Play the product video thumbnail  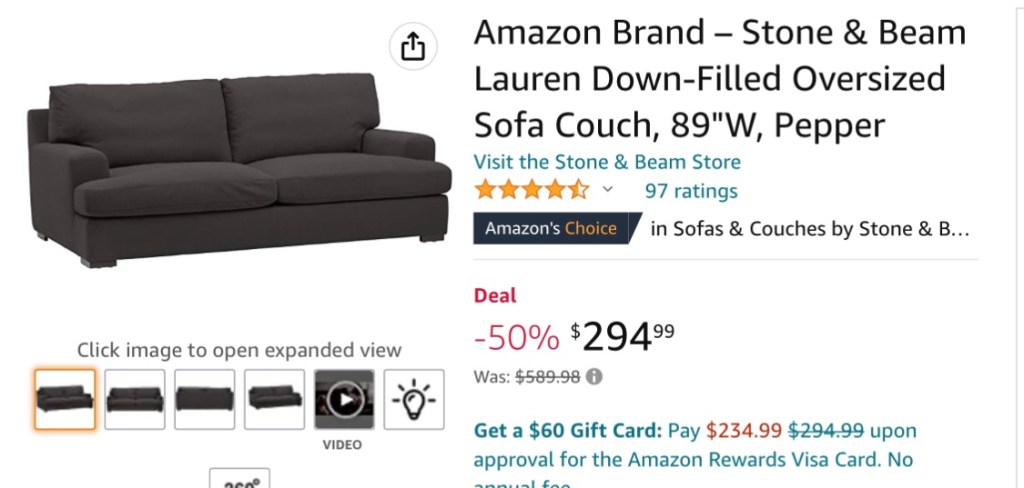(344, 400)
